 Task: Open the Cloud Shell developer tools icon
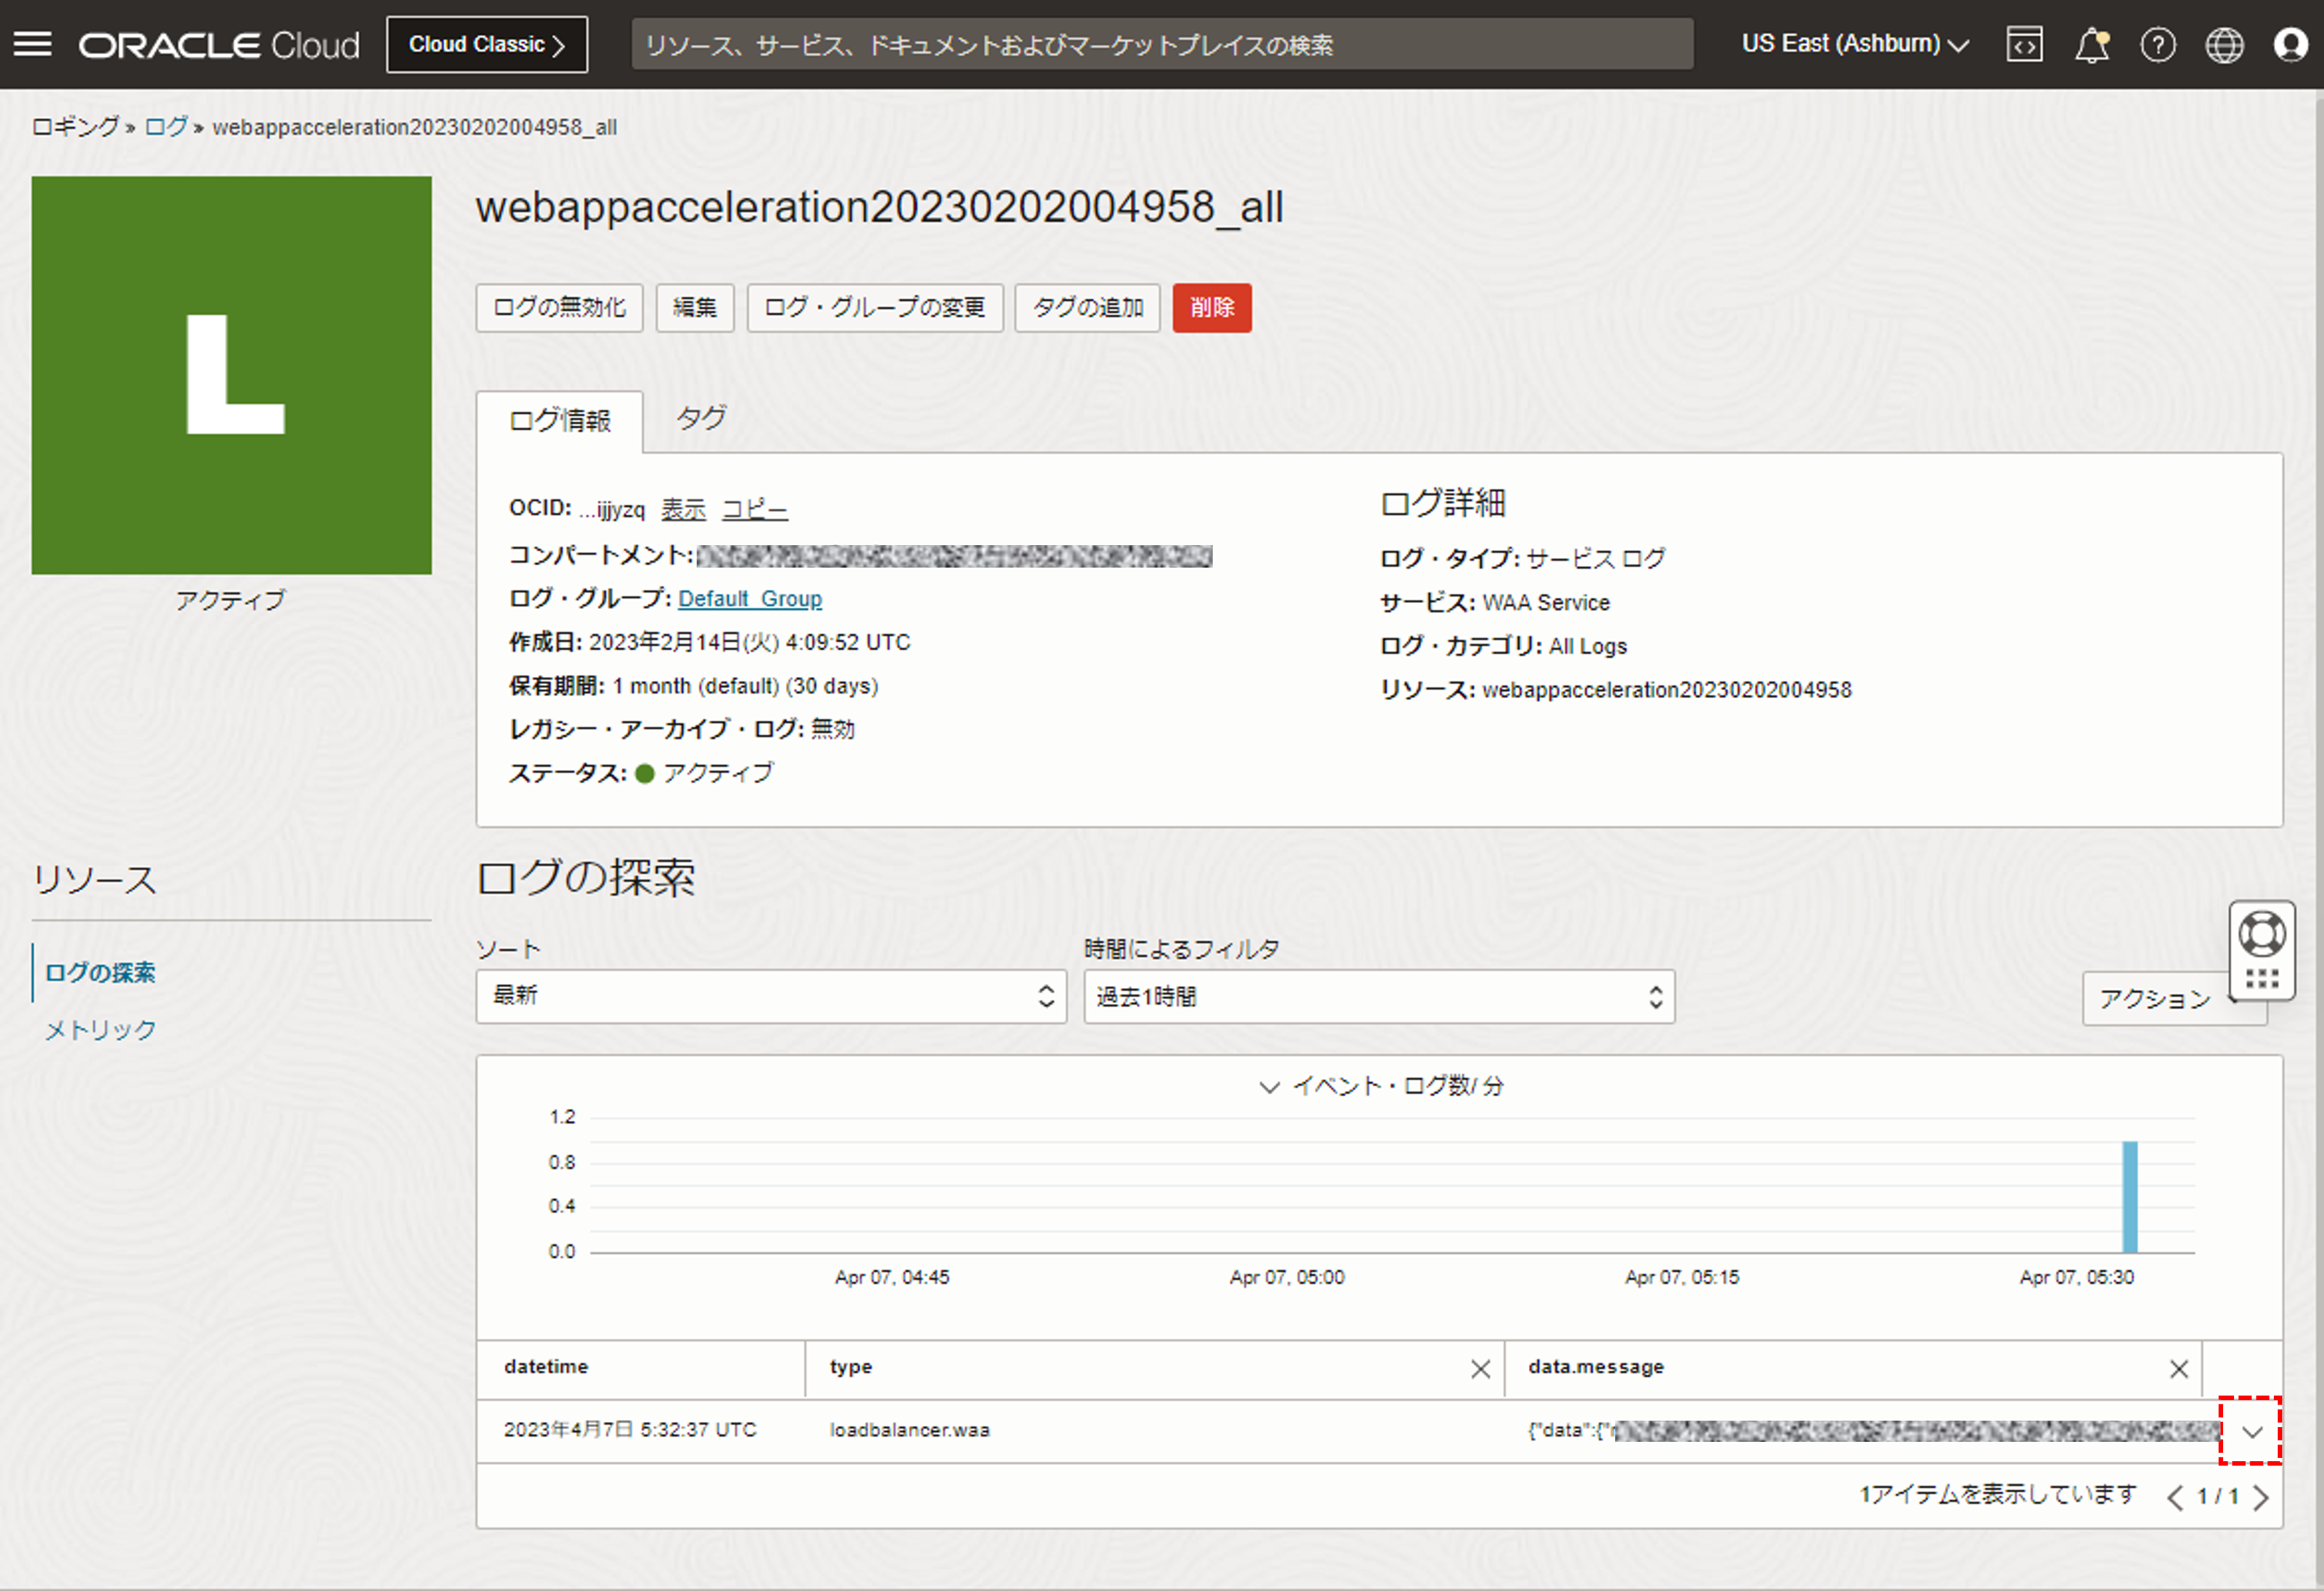(x=2024, y=45)
